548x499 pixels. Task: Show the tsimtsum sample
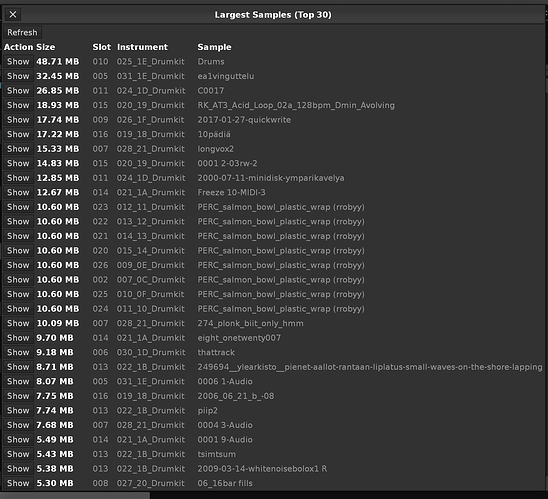pyautogui.click(x=19, y=454)
